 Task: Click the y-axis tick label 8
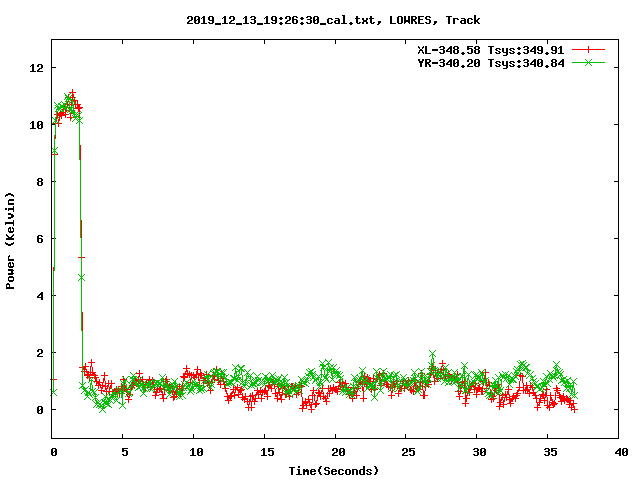pos(40,182)
